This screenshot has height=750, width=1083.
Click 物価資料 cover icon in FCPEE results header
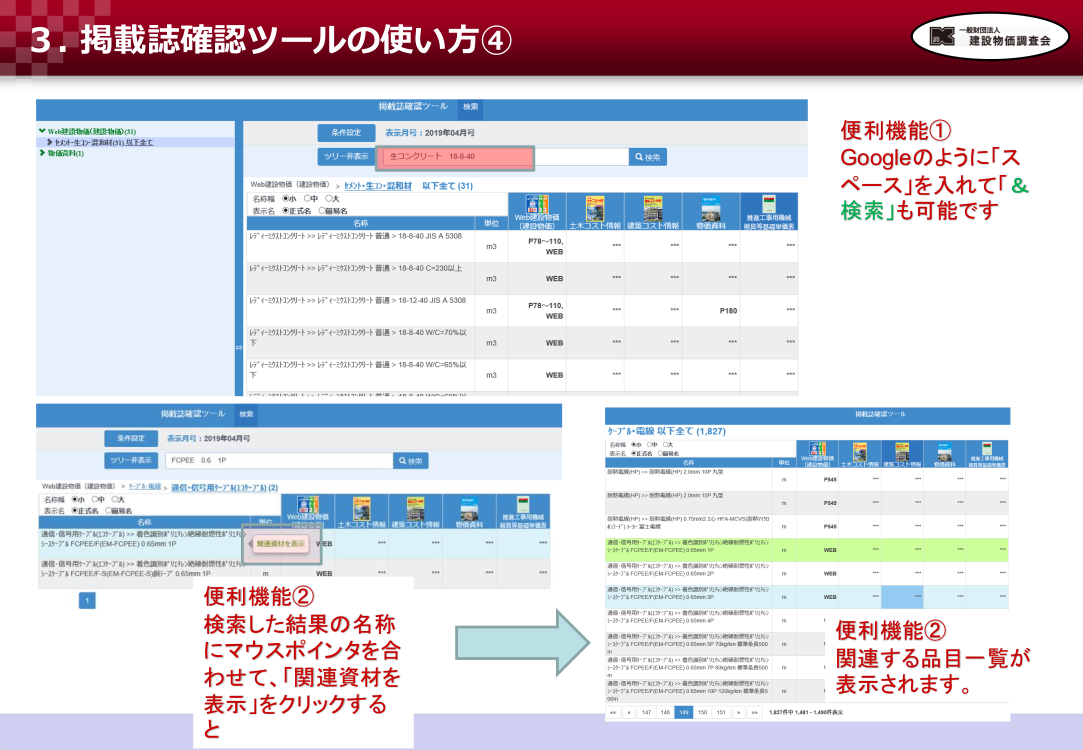(469, 508)
